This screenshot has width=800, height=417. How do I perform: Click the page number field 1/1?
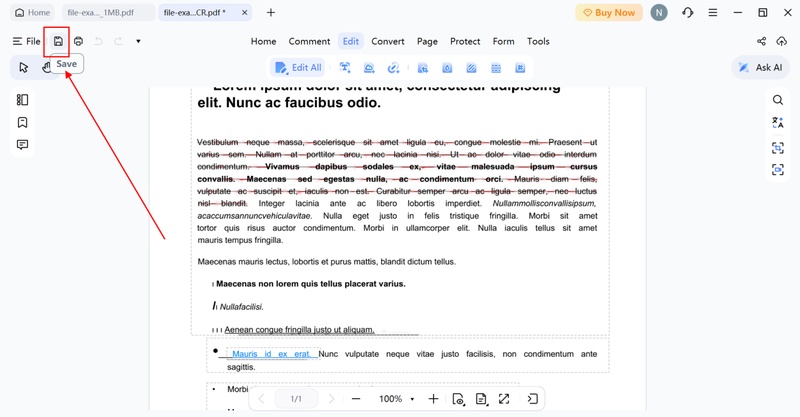tap(296, 399)
